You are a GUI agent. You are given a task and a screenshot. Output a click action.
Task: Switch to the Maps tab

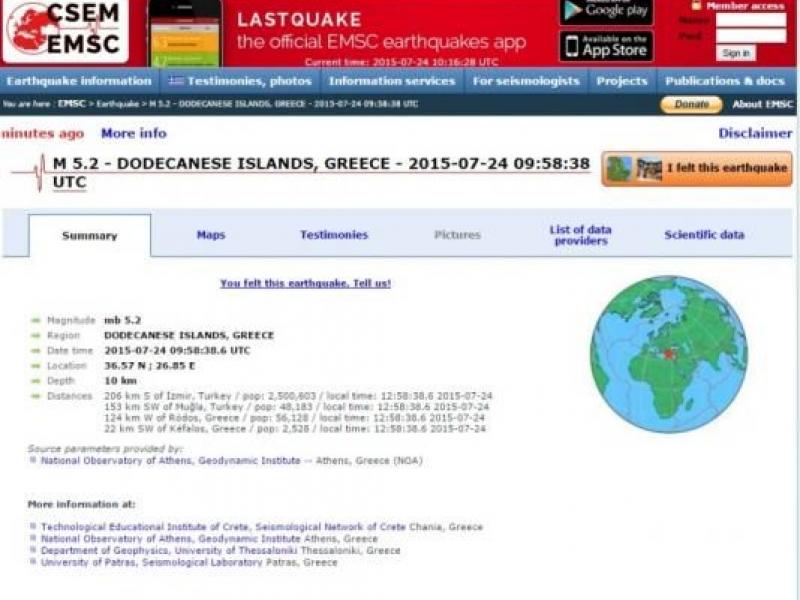[x=211, y=235]
